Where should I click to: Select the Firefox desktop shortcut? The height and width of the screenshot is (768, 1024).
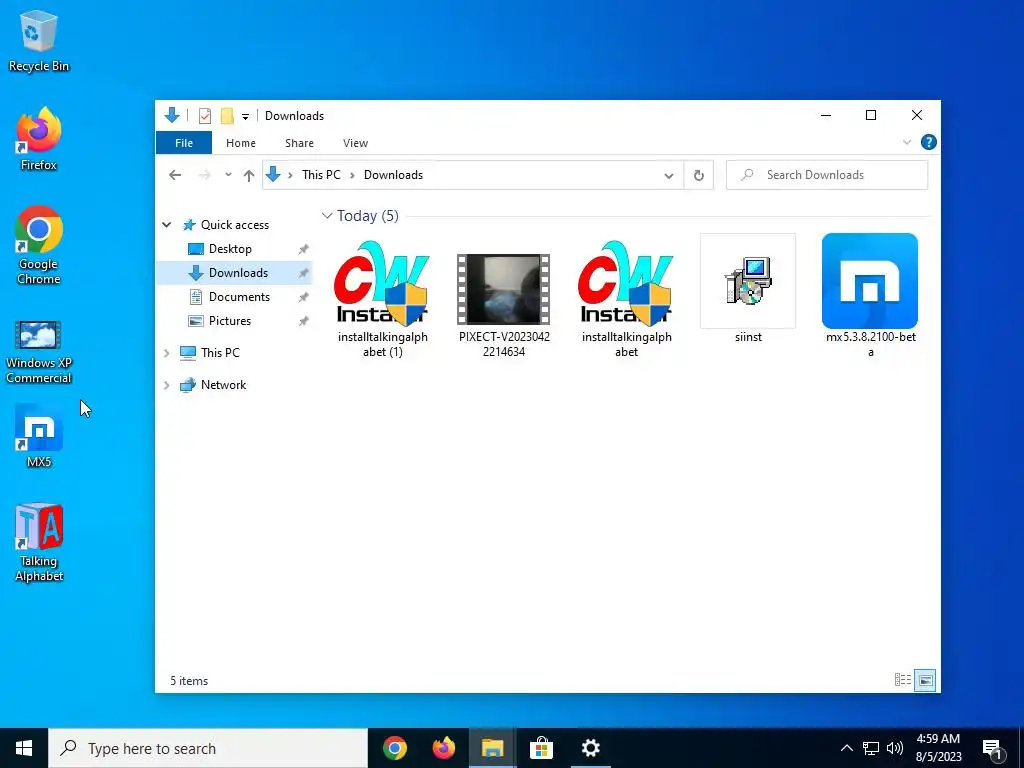pyautogui.click(x=39, y=139)
